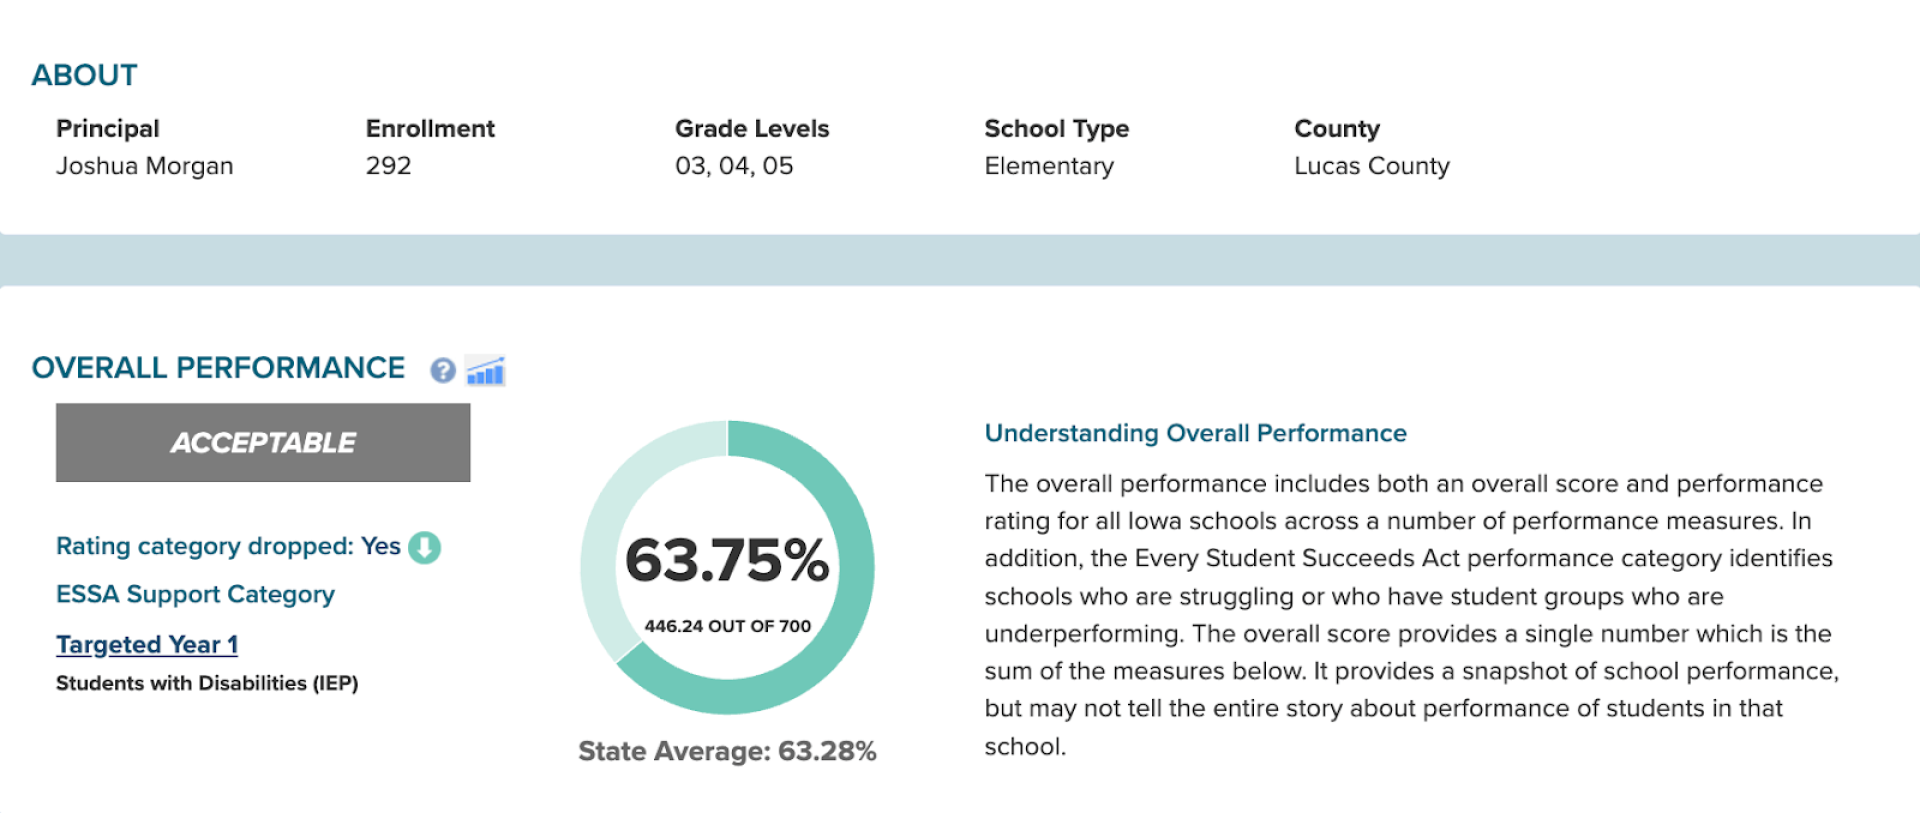Select Understanding Overall Performance heading
This screenshot has width=1920, height=813.
(x=1196, y=433)
